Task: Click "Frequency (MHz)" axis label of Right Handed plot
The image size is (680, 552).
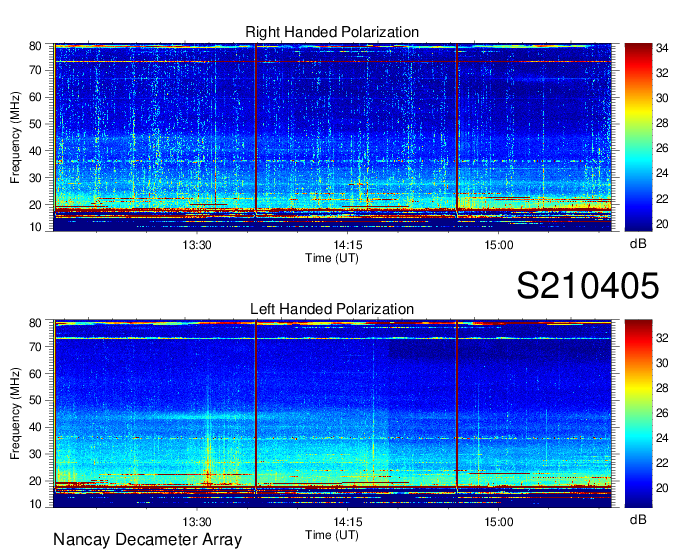Action: [x=15, y=137]
